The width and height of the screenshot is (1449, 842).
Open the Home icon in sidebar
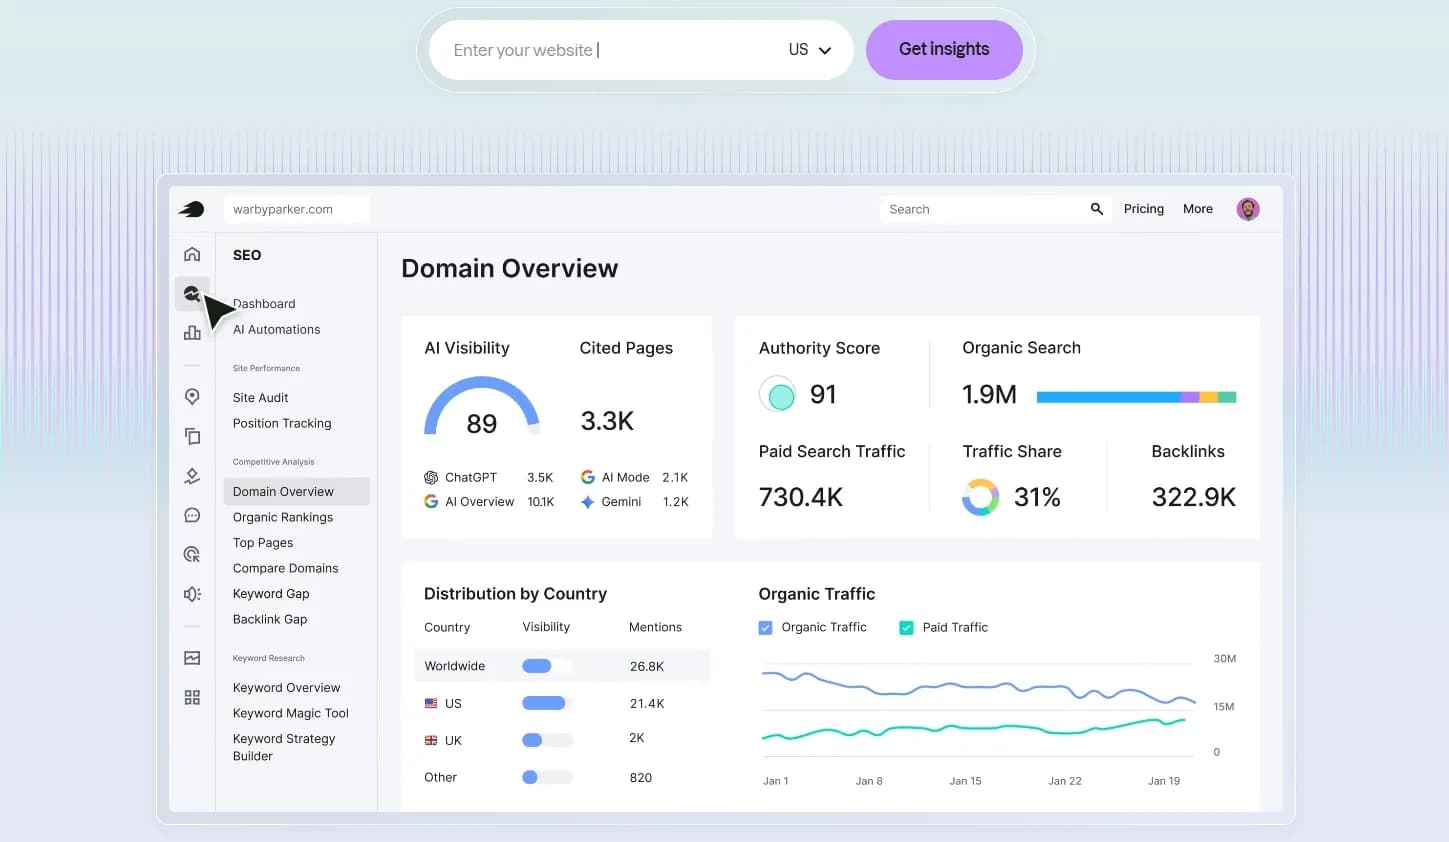pyautogui.click(x=192, y=254)
